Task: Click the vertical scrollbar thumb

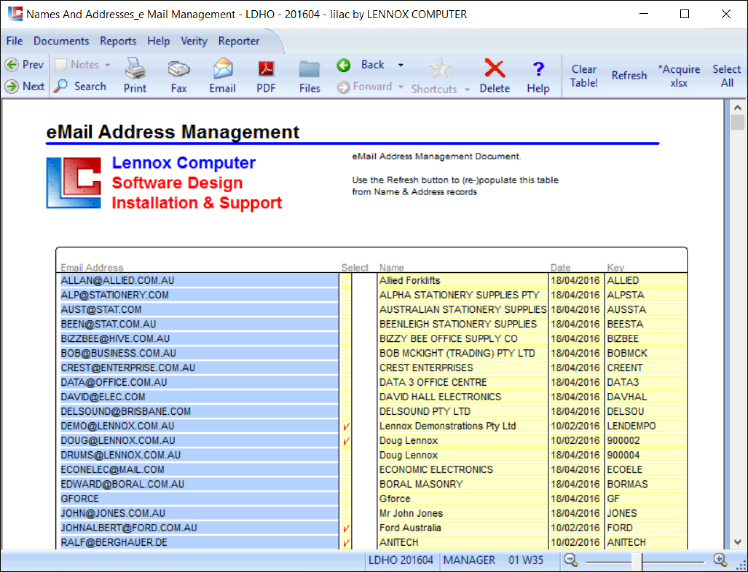Action: [x=738, y=123]
